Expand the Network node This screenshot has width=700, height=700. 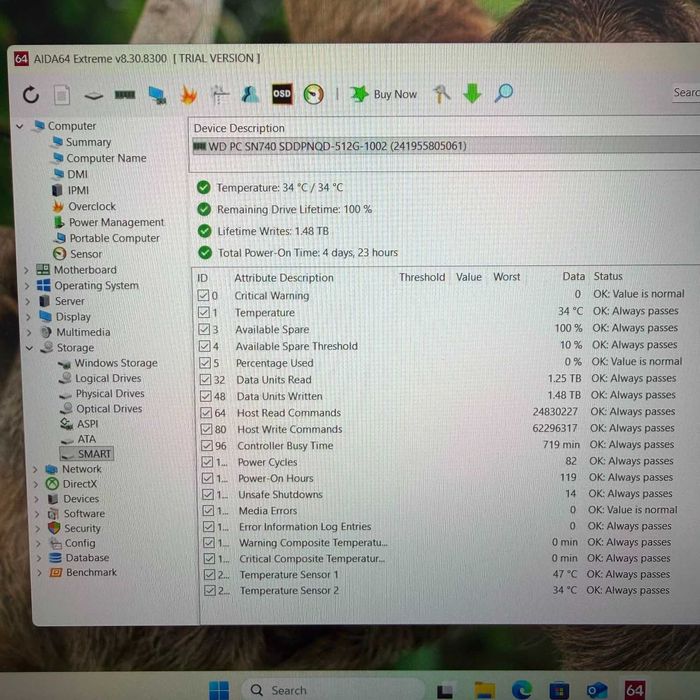(x=35, y=469)
